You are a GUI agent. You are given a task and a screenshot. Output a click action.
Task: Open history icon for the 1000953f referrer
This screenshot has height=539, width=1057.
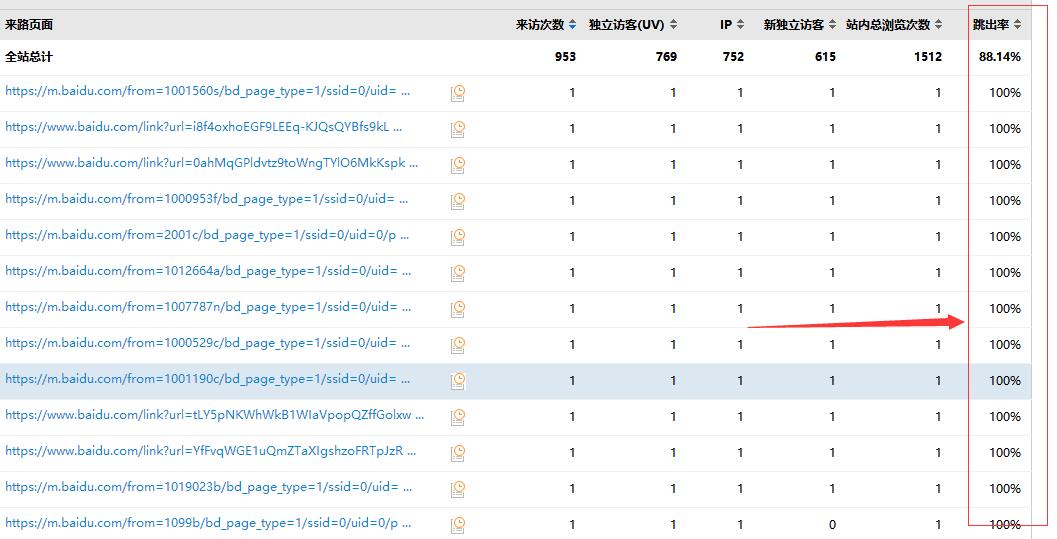458,201
